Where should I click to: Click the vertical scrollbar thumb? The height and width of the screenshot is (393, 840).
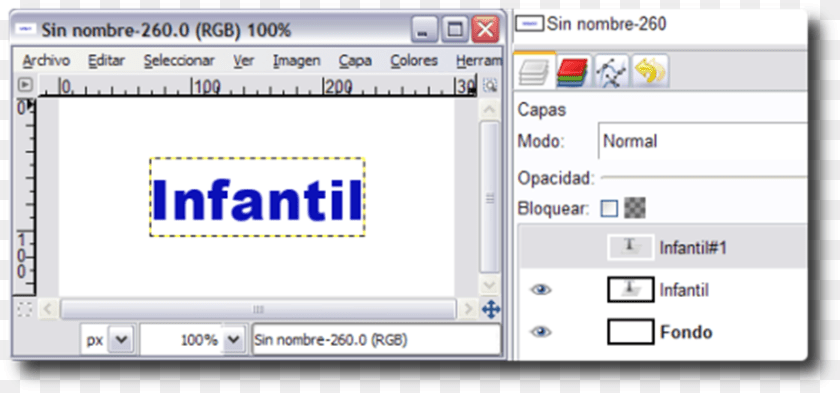(x=490, y=197)
